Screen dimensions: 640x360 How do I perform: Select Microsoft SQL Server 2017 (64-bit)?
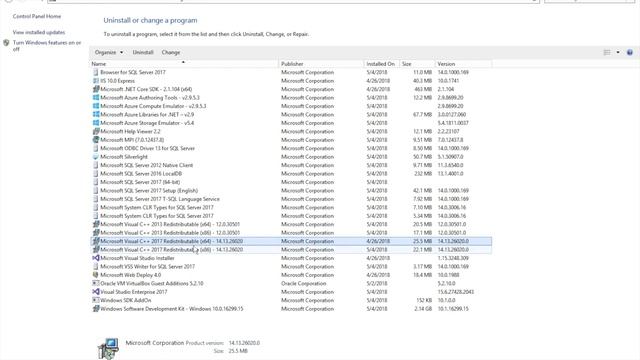291,182
